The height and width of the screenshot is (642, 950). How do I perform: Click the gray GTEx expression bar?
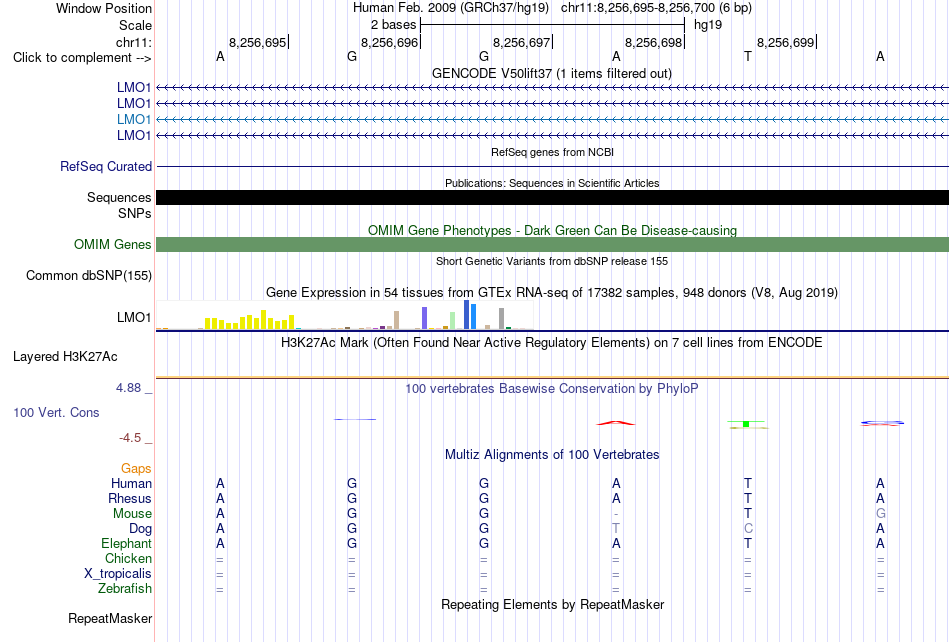[502, 319]
